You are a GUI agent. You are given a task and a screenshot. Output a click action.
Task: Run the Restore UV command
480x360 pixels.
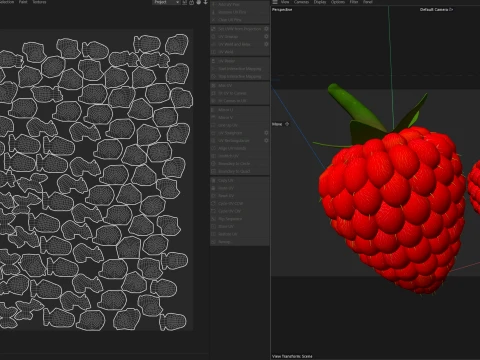[239, 234]
